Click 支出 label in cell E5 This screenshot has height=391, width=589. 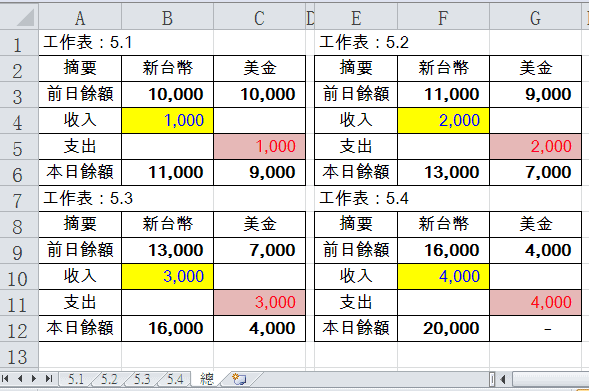(356, 146)
